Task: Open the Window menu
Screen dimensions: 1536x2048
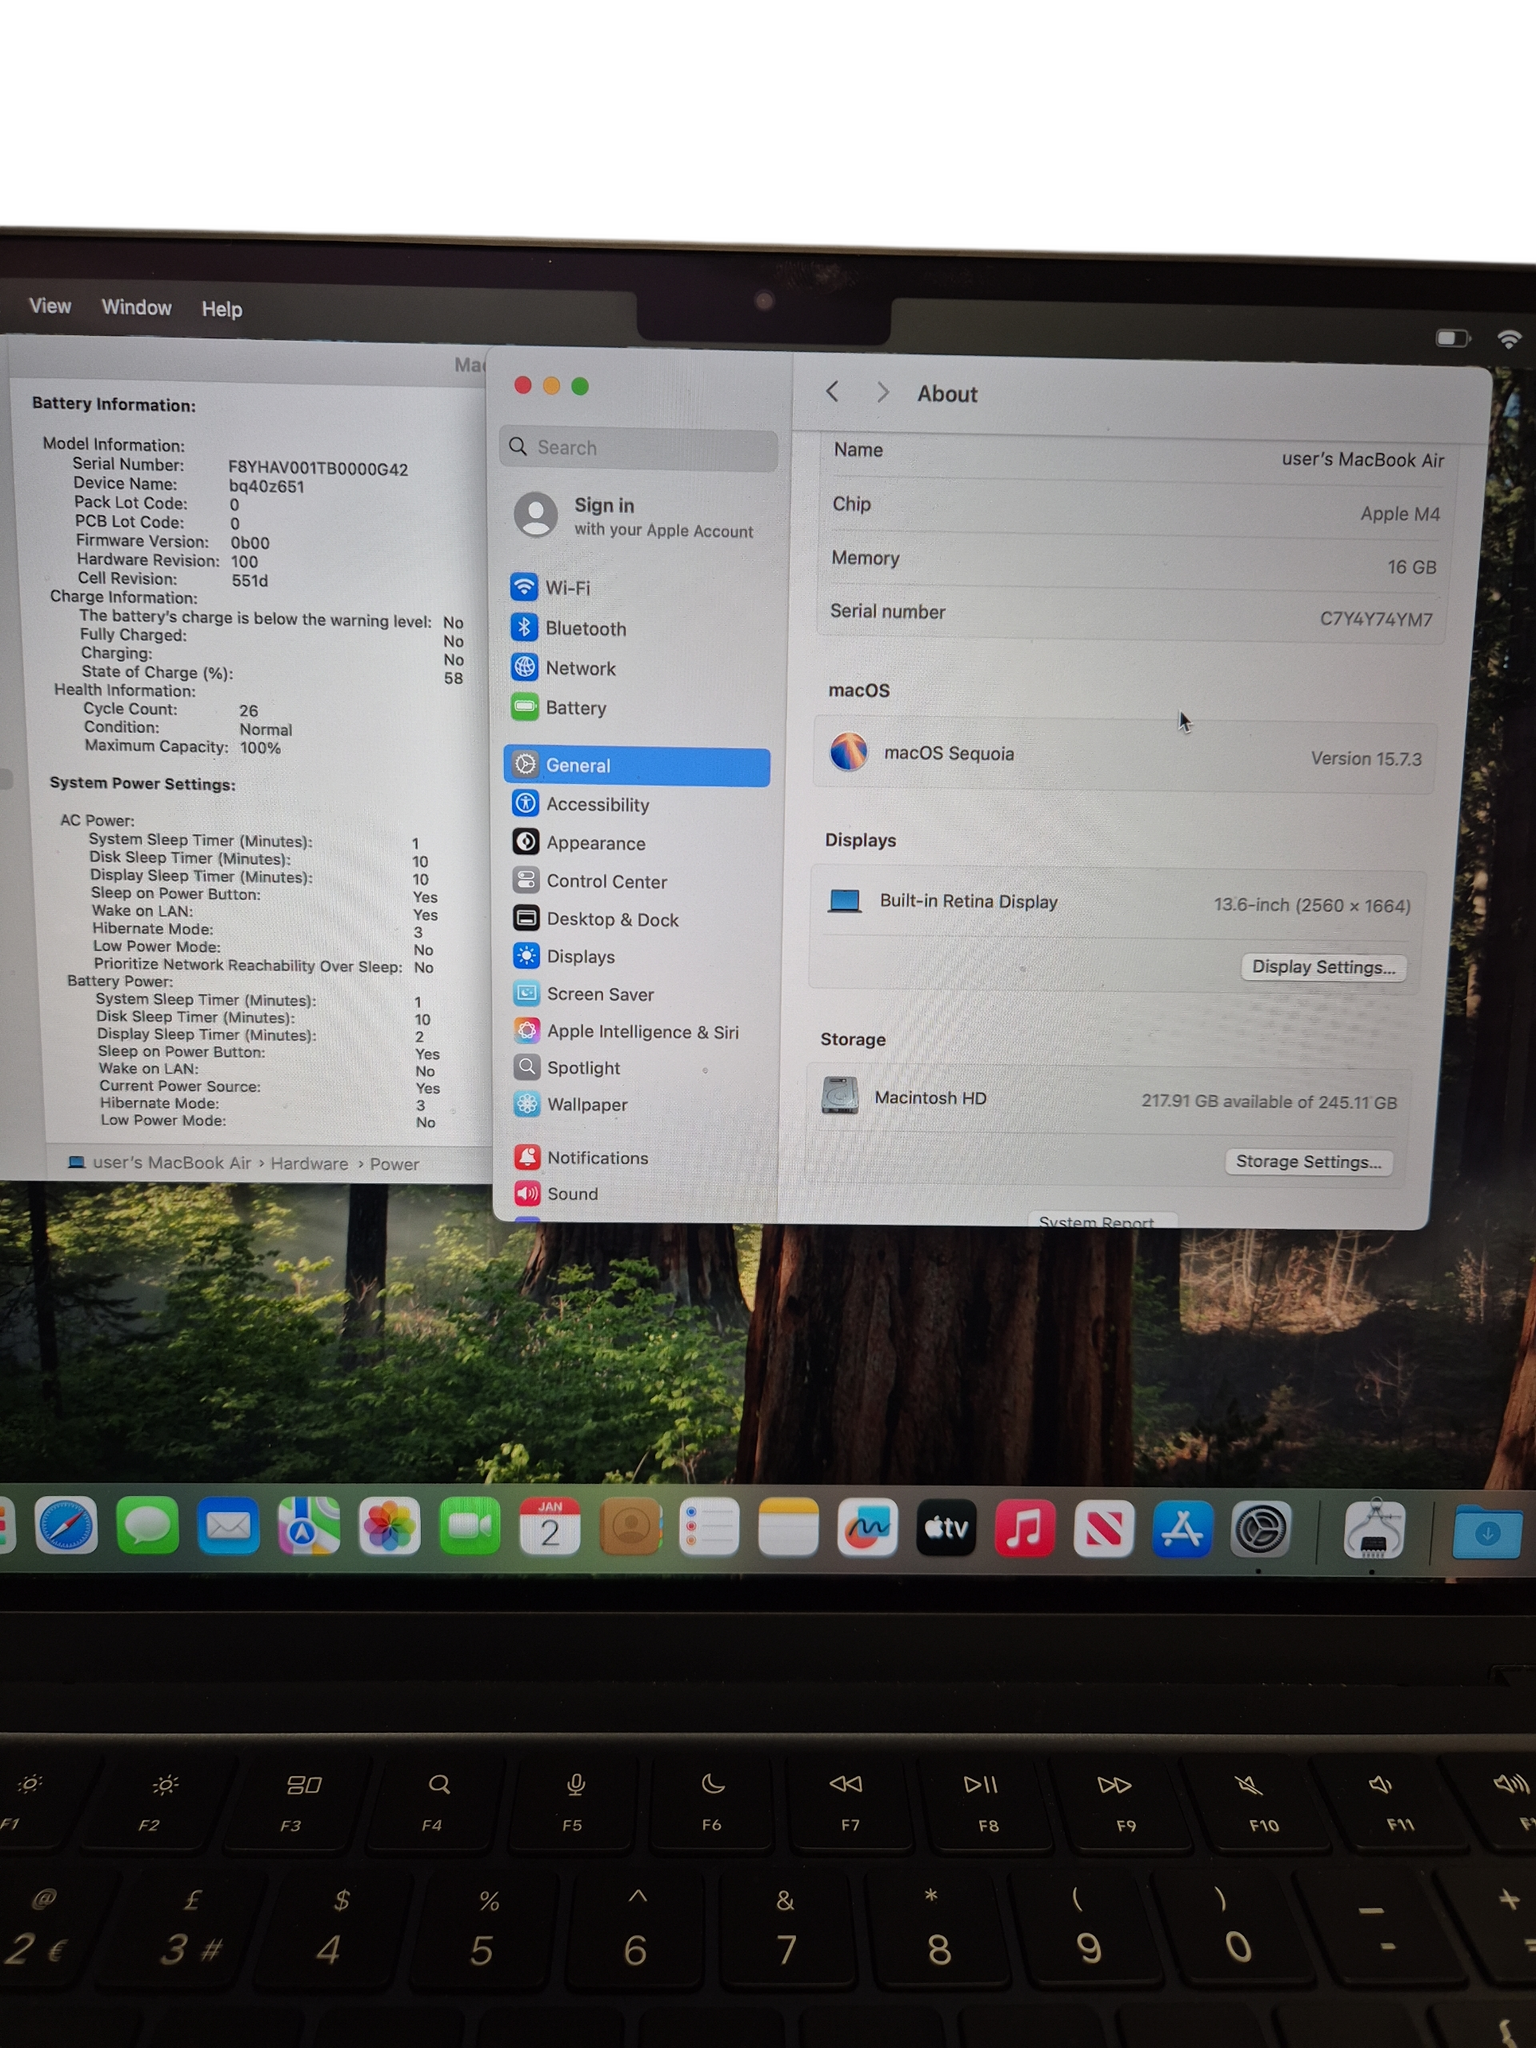Action: [136, 307]
